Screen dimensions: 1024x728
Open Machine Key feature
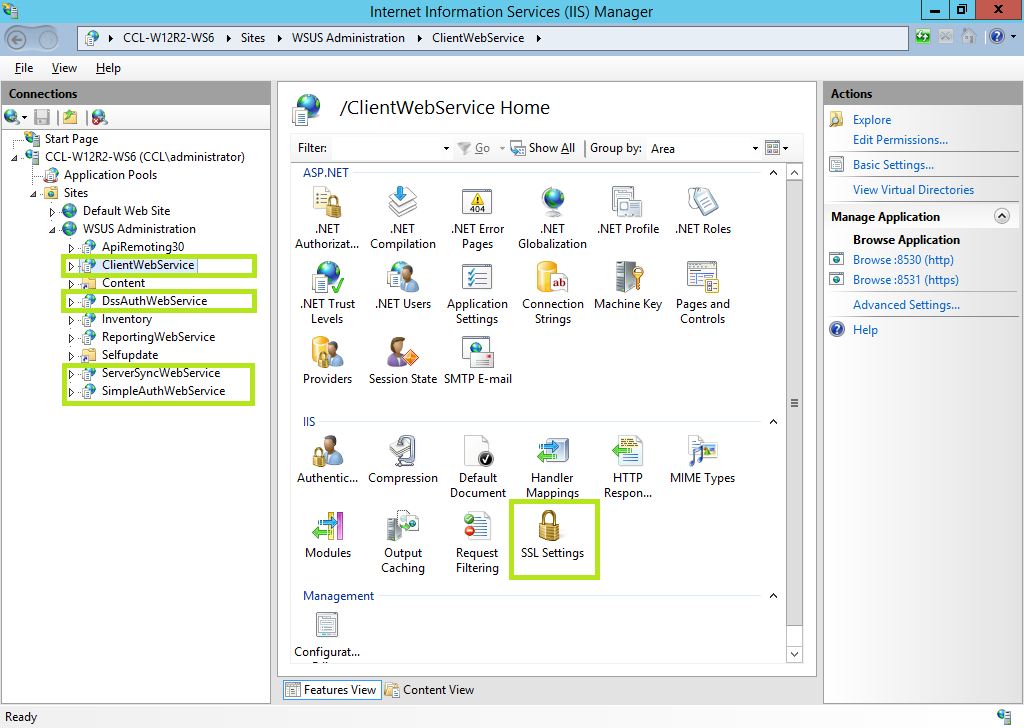[x=628, y=285]
